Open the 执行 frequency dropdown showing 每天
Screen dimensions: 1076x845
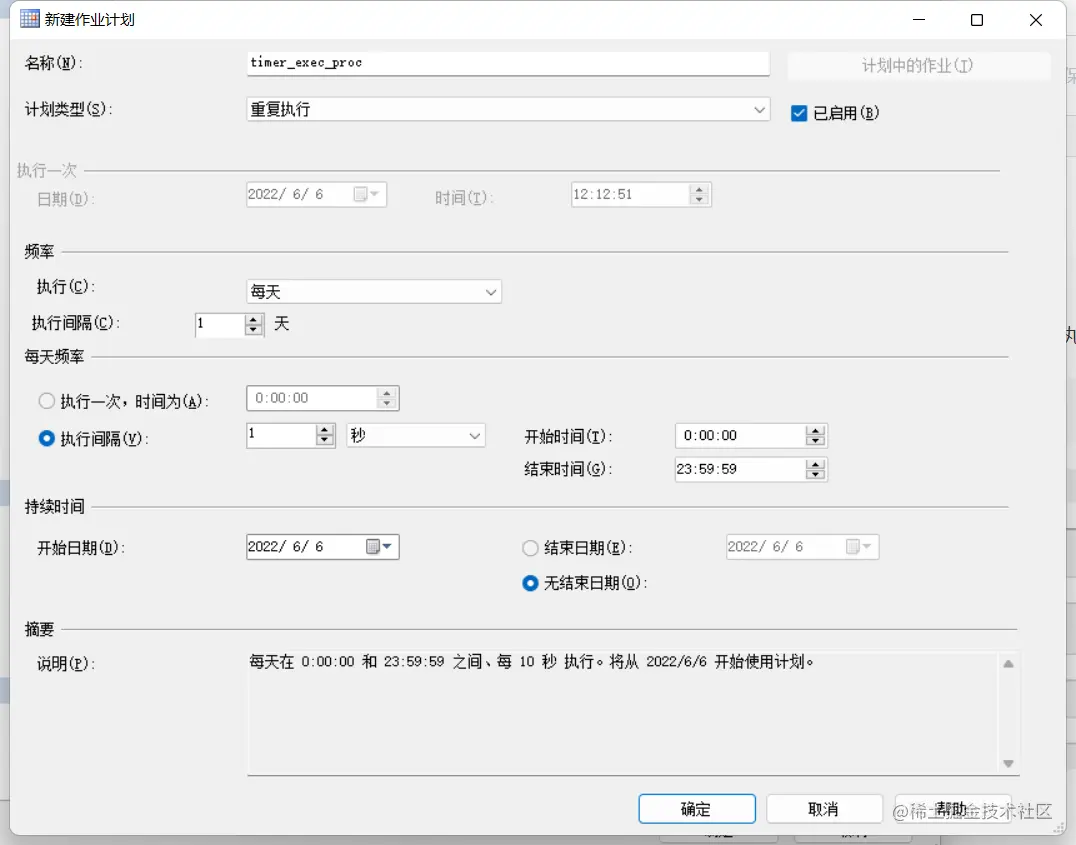(374, 292)
